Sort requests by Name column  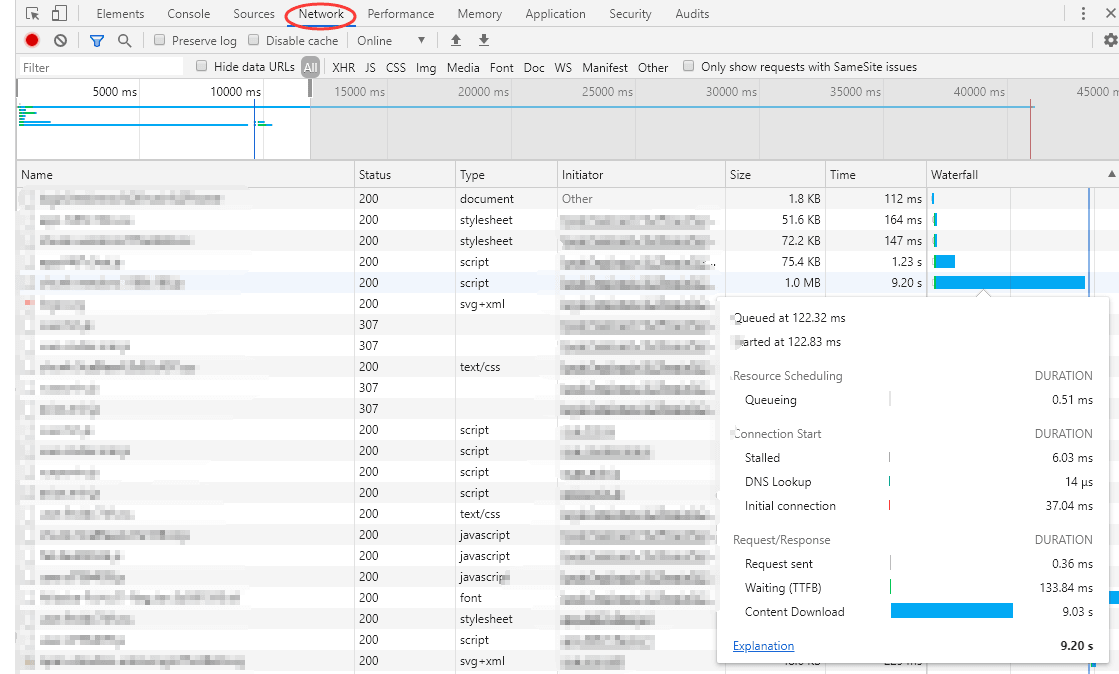tap(185, 174)
